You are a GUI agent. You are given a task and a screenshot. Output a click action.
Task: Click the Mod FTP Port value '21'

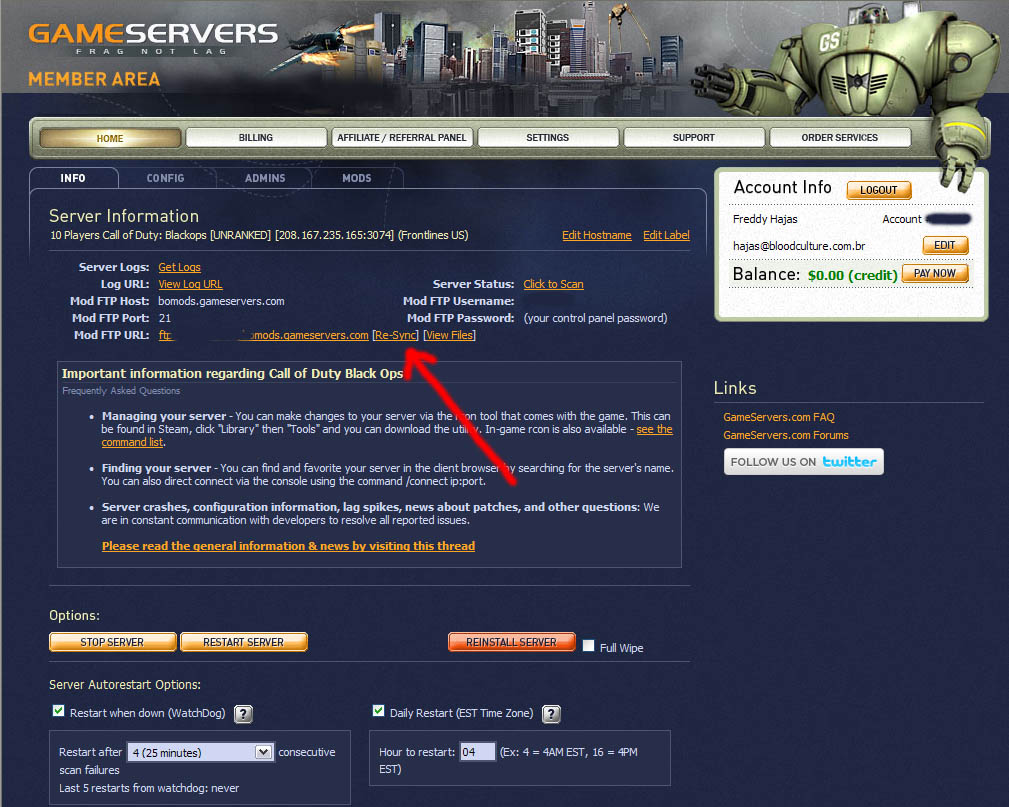click(165, 318)
